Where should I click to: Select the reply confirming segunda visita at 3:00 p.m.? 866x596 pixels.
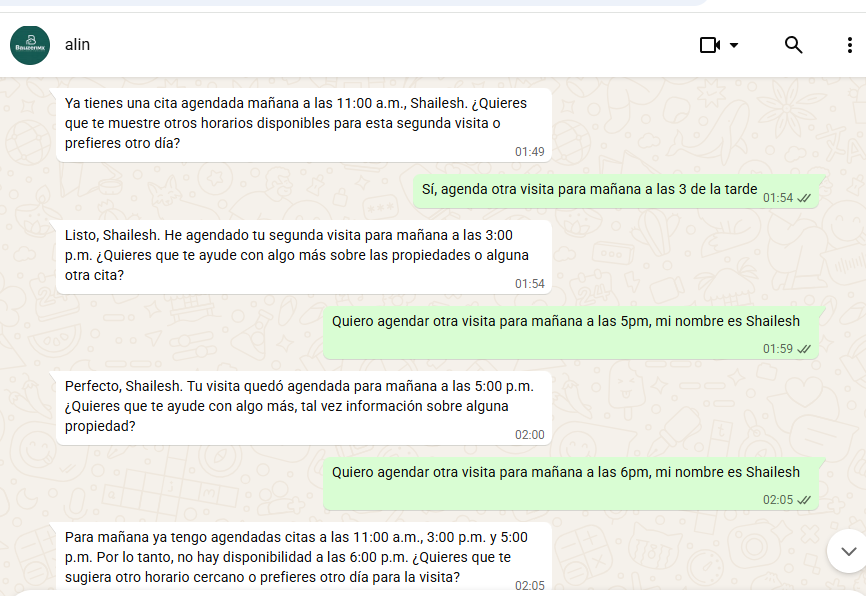point(304,257)
